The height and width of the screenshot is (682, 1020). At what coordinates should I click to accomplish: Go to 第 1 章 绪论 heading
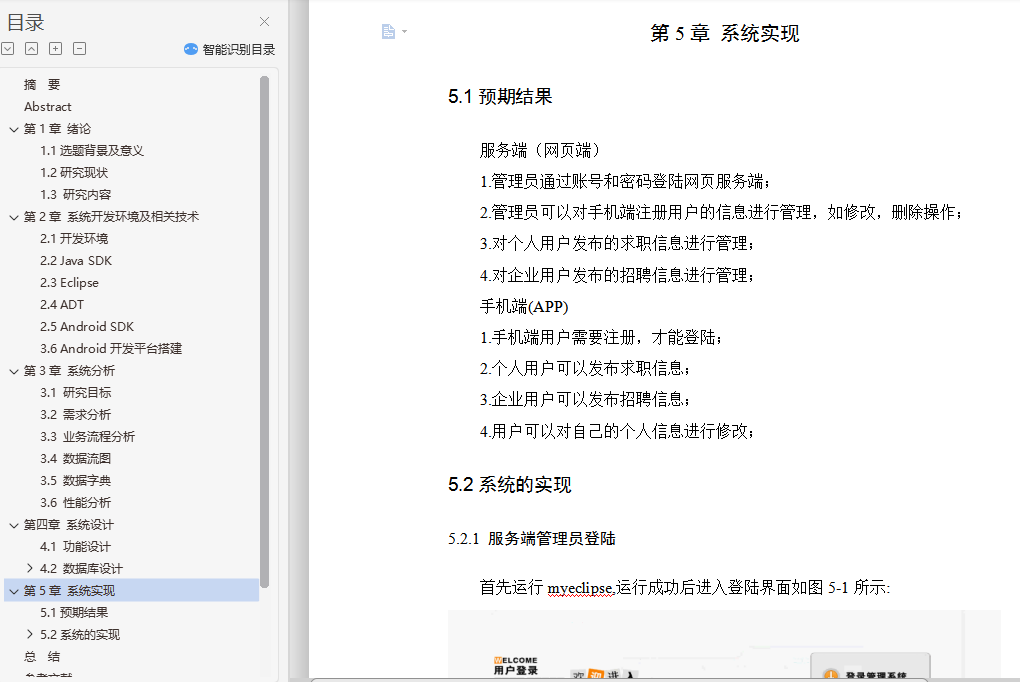point(57,129)
